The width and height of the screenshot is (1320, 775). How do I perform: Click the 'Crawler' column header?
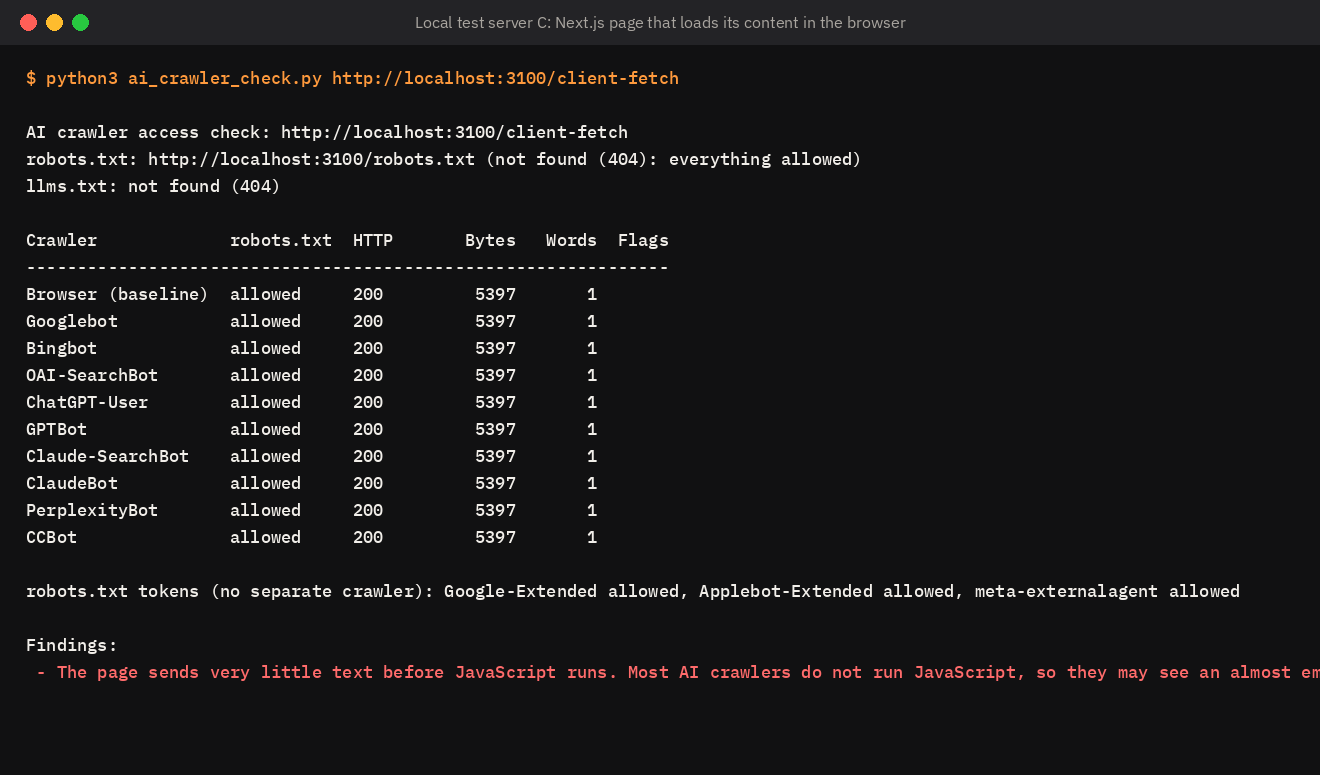coord(62,240)
